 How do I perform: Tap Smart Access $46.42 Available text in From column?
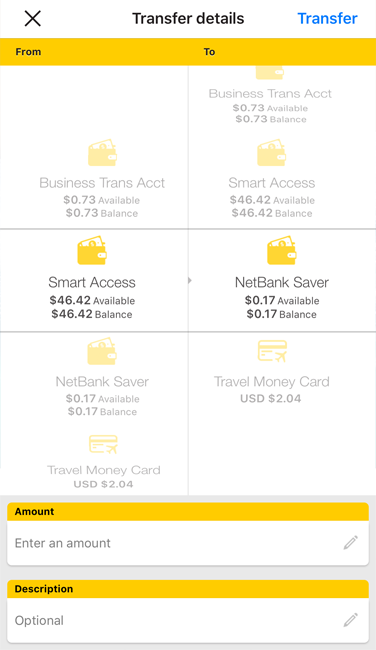coord(92,300)
